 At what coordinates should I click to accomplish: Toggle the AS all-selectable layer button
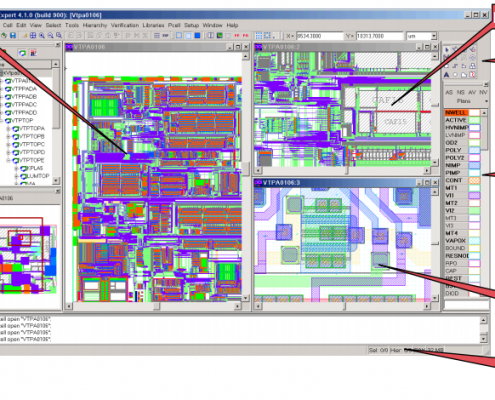tap(449, 92)
